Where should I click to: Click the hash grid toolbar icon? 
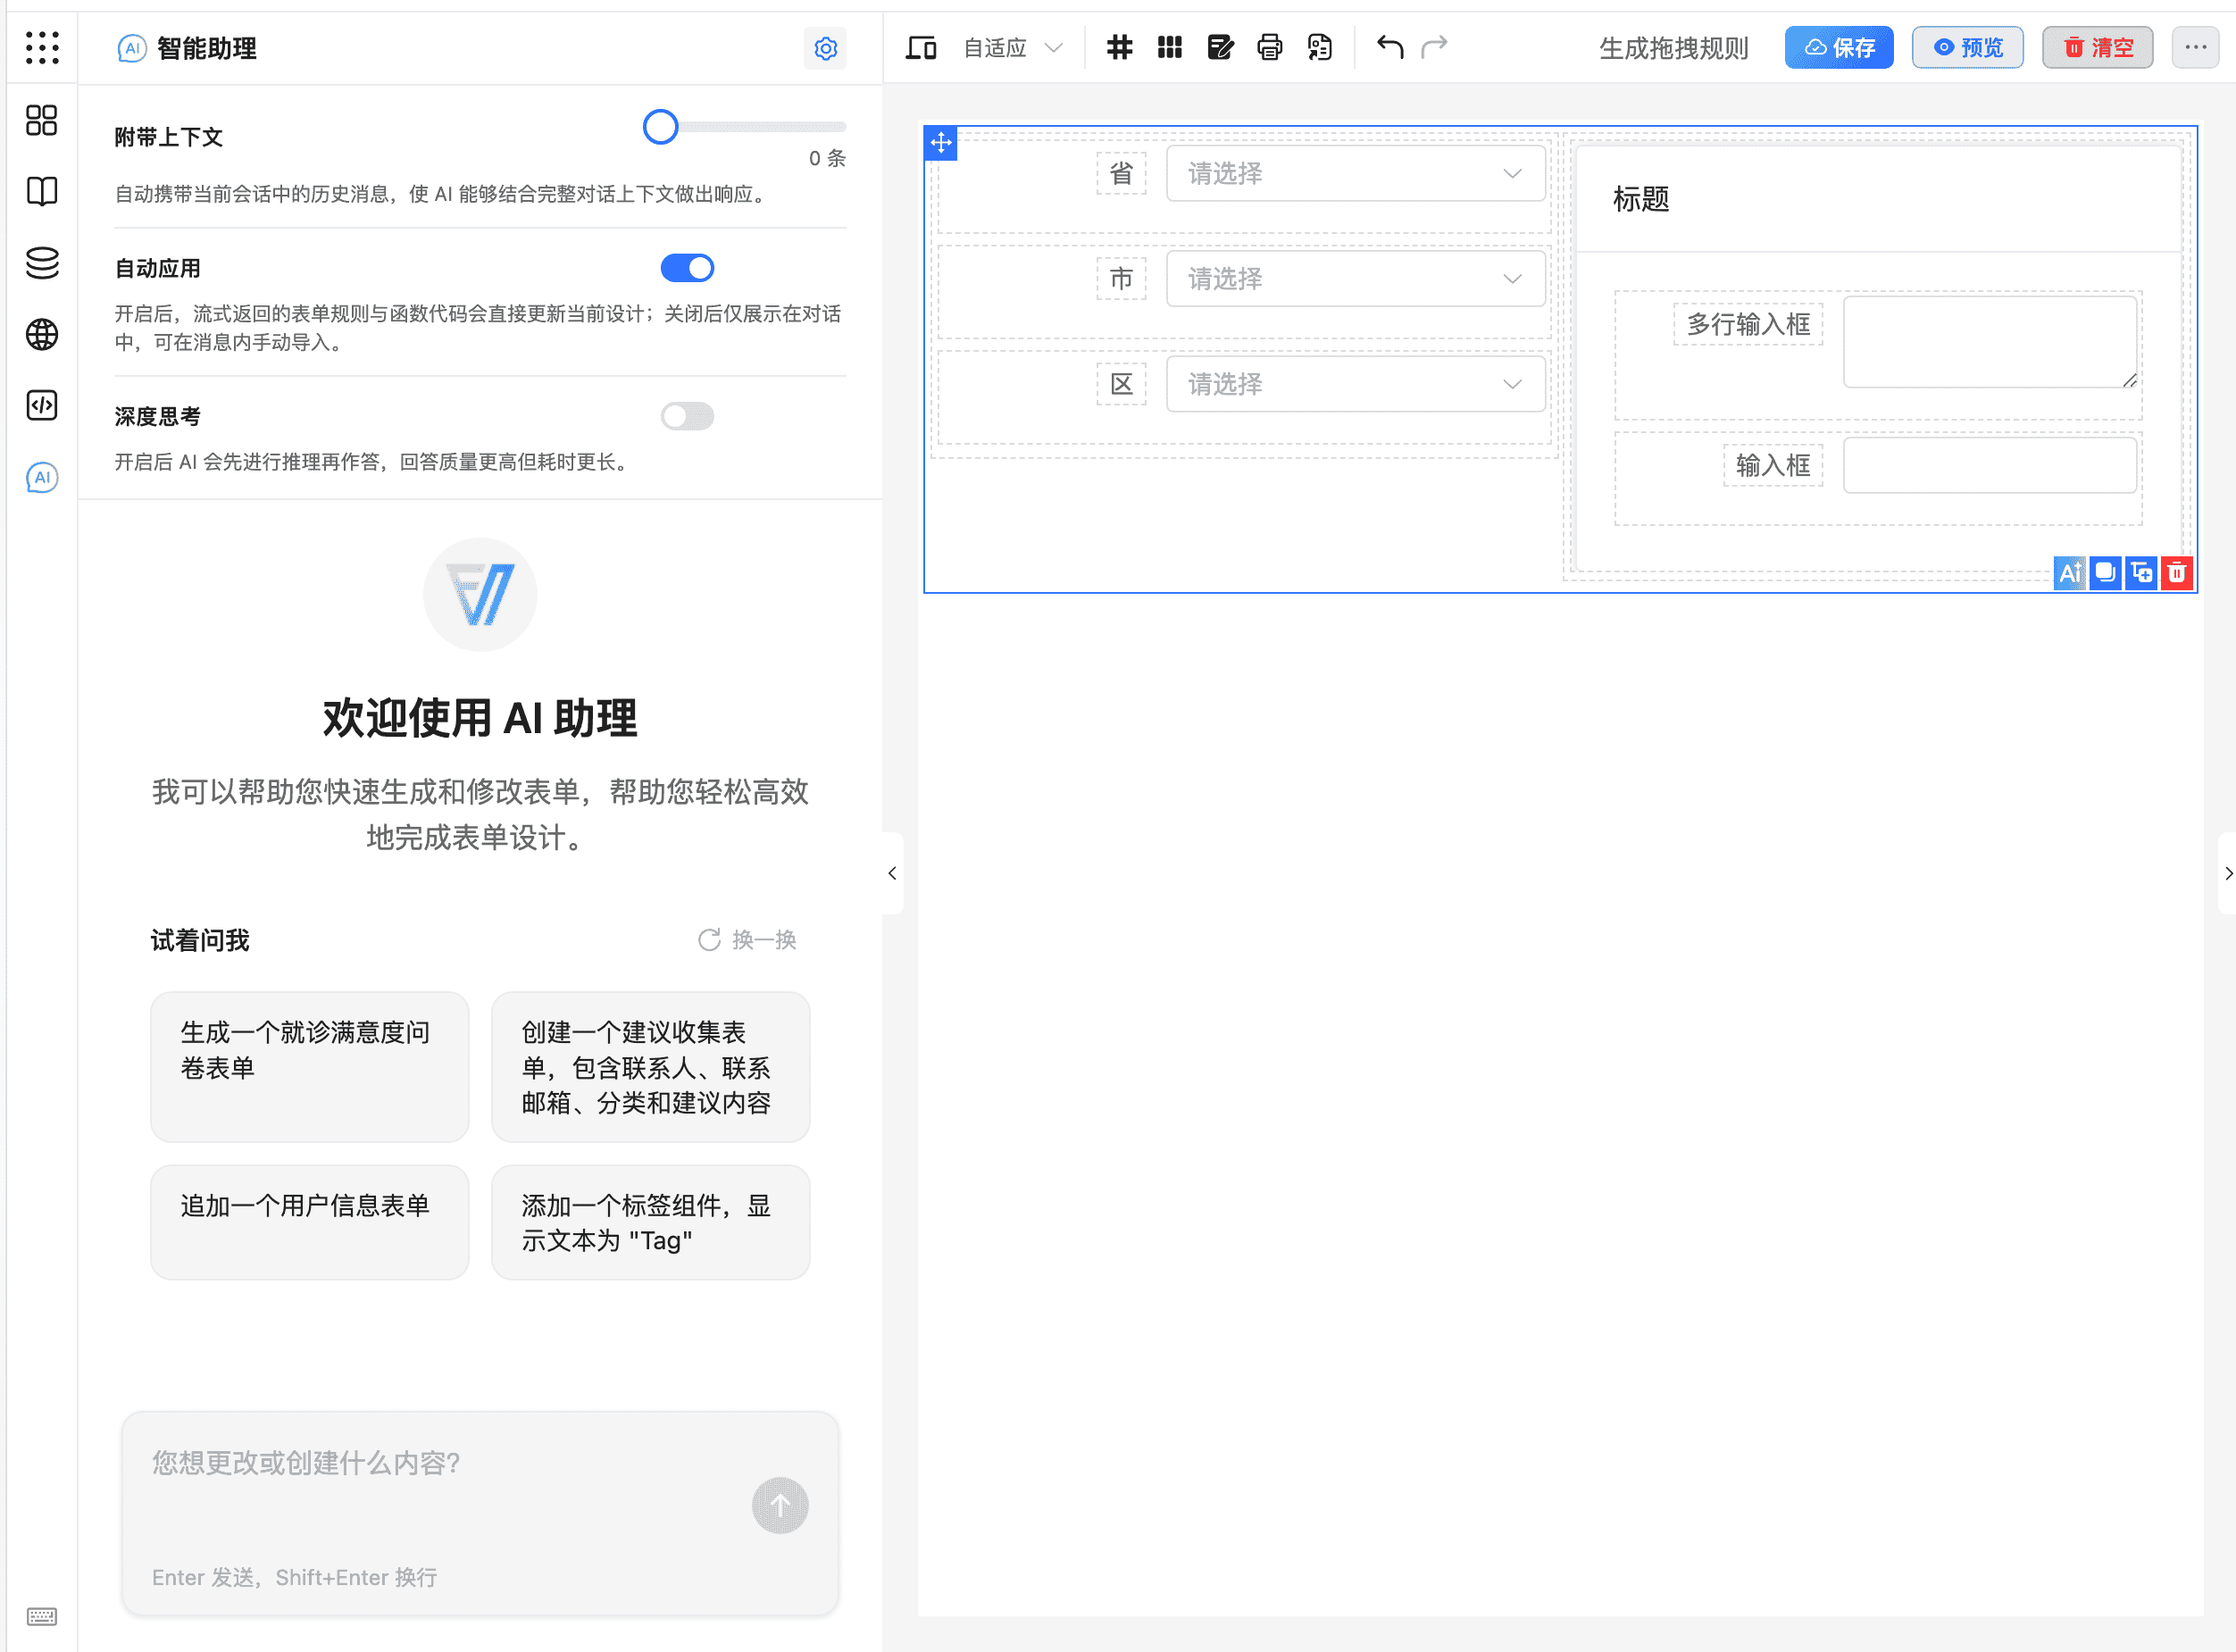click(x=1120, y=47)
